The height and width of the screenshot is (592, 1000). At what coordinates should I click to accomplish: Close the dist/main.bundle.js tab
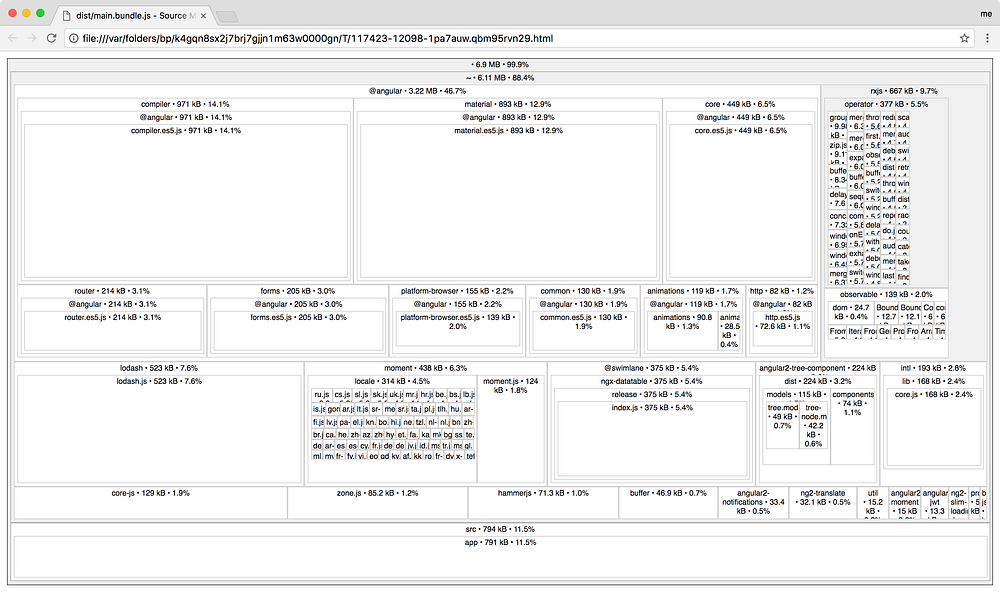(x=203, y=15)
